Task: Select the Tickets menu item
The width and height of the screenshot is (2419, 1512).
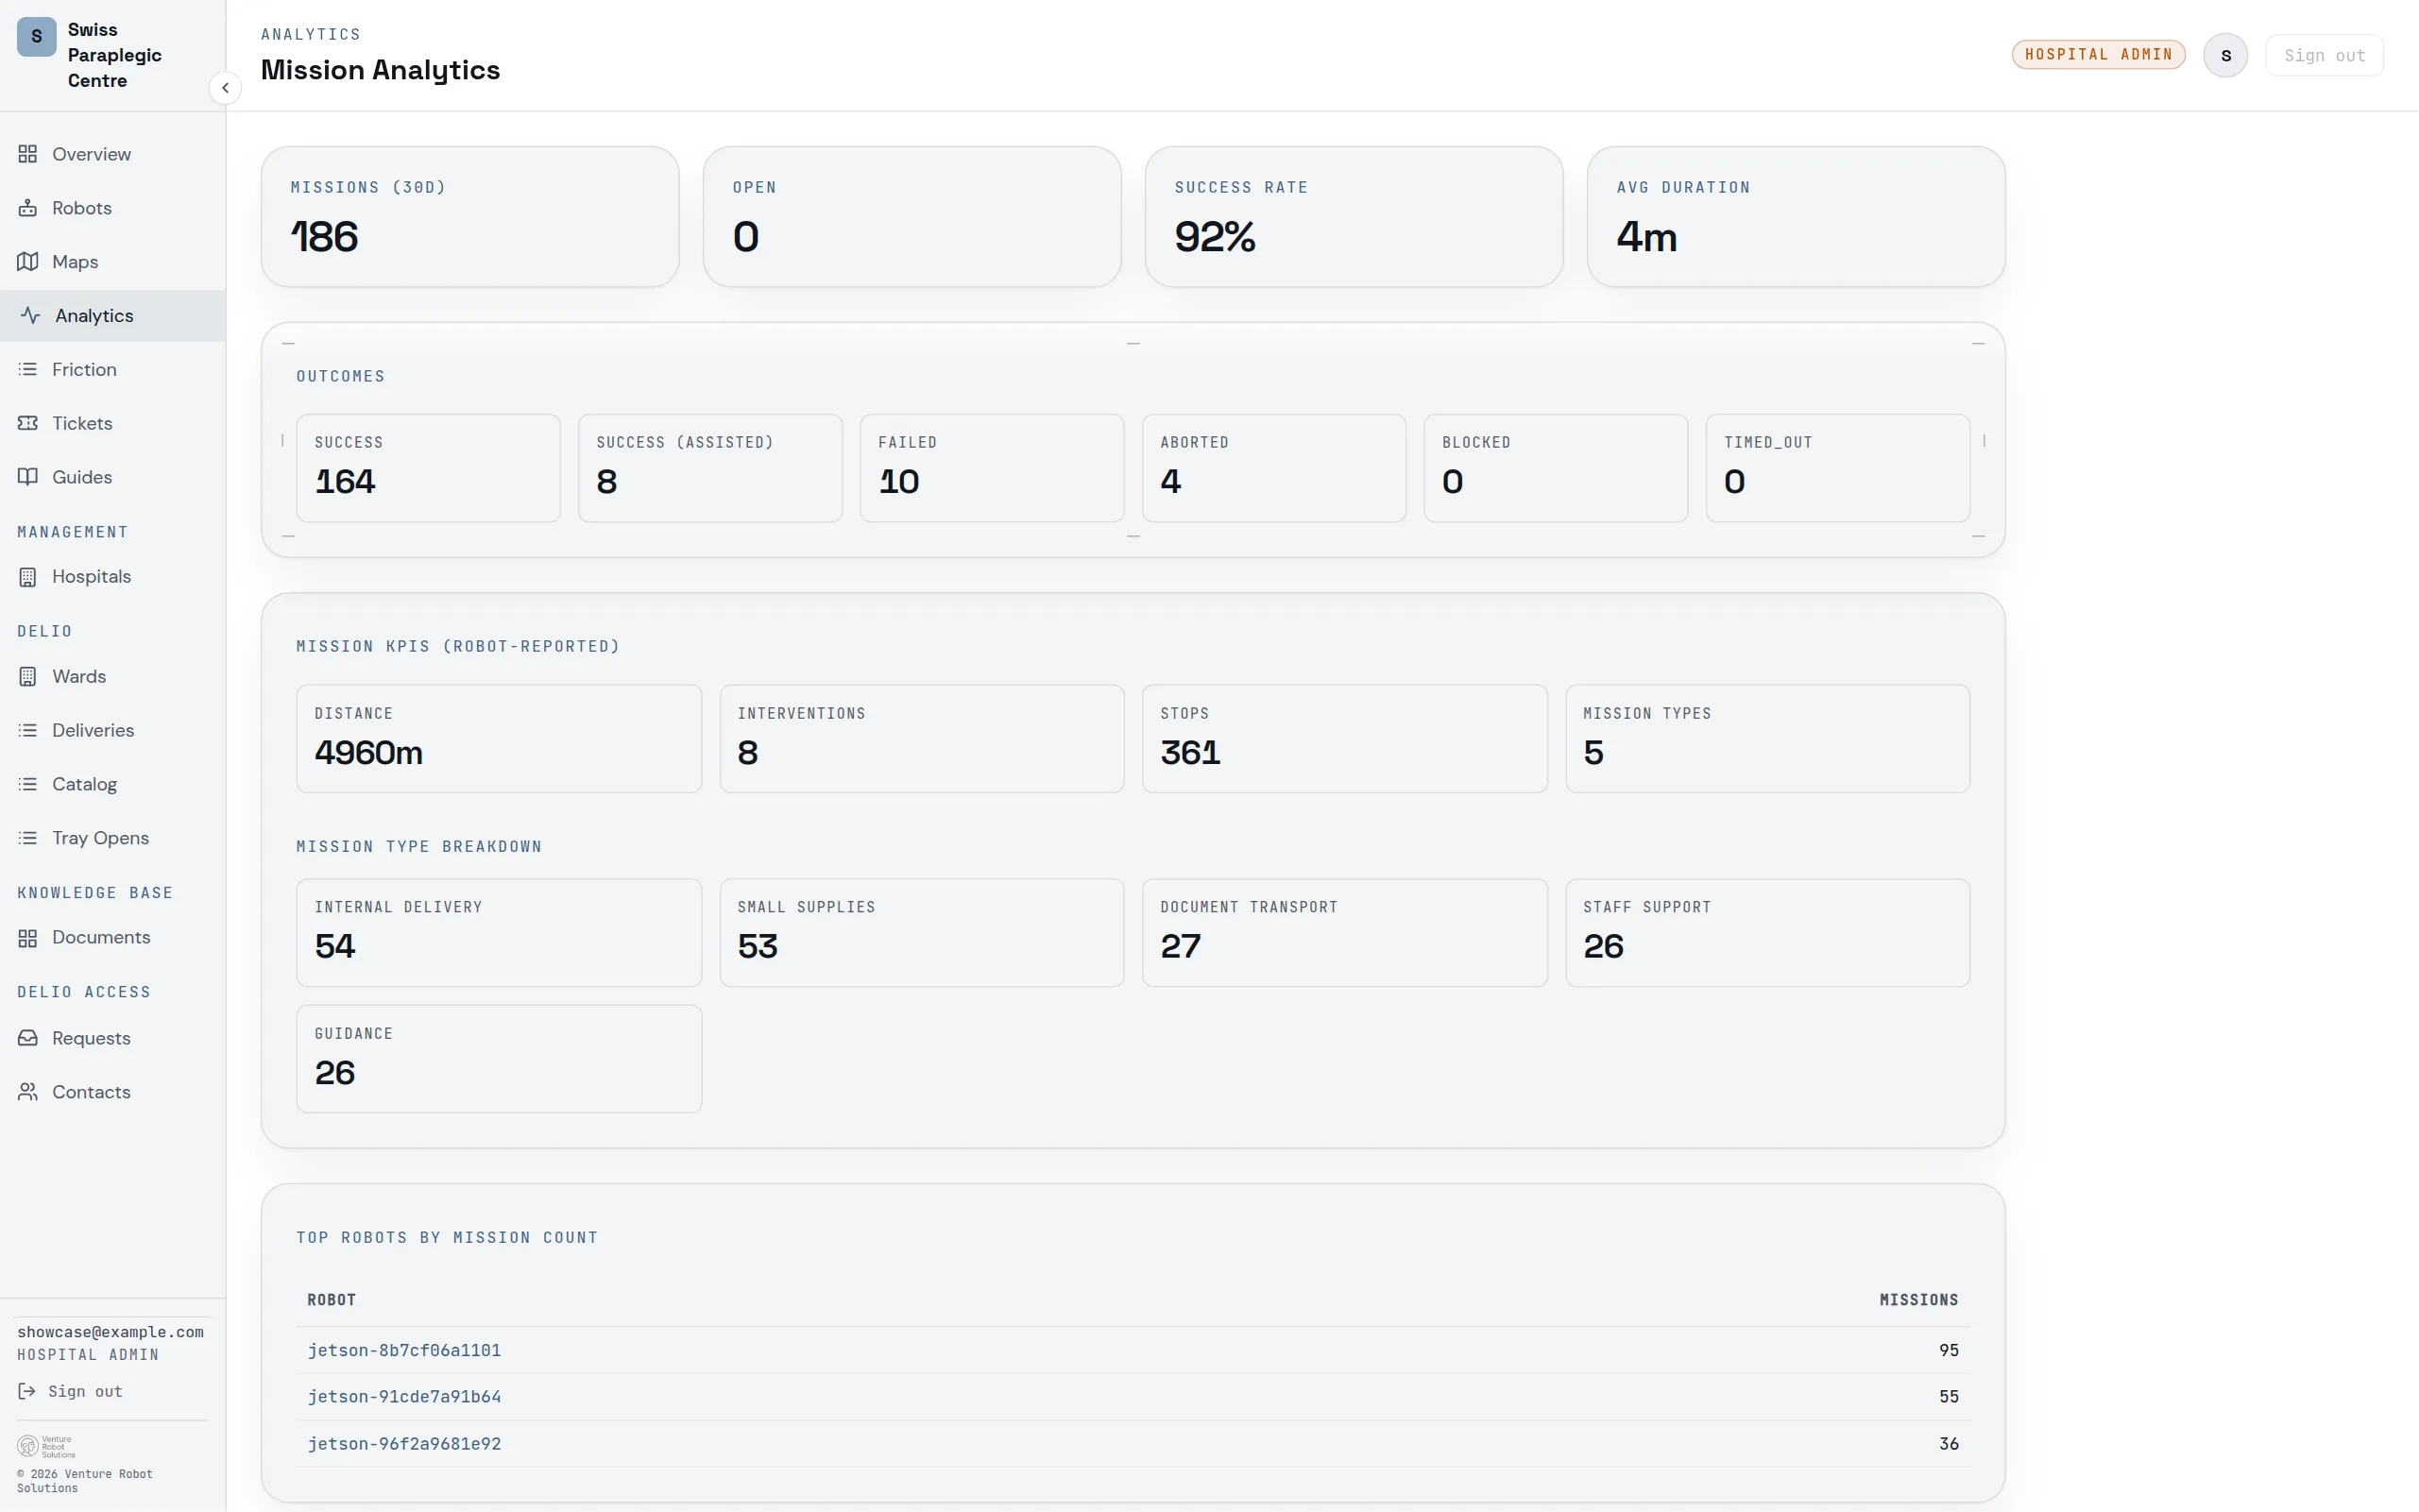Action: (113, 423)
